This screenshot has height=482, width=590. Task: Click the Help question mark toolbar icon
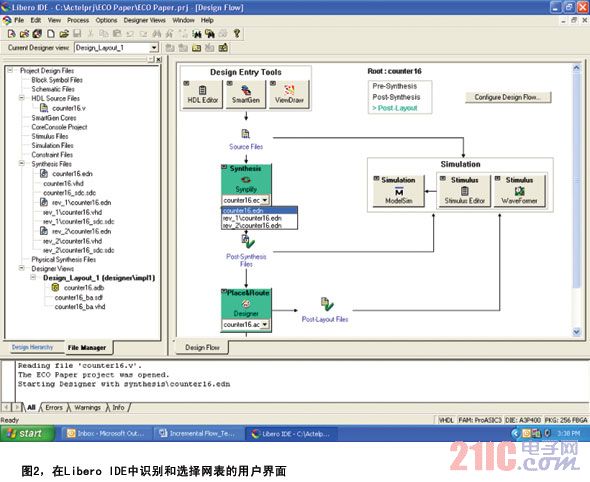pyautogui.click(x=237, y=34)
